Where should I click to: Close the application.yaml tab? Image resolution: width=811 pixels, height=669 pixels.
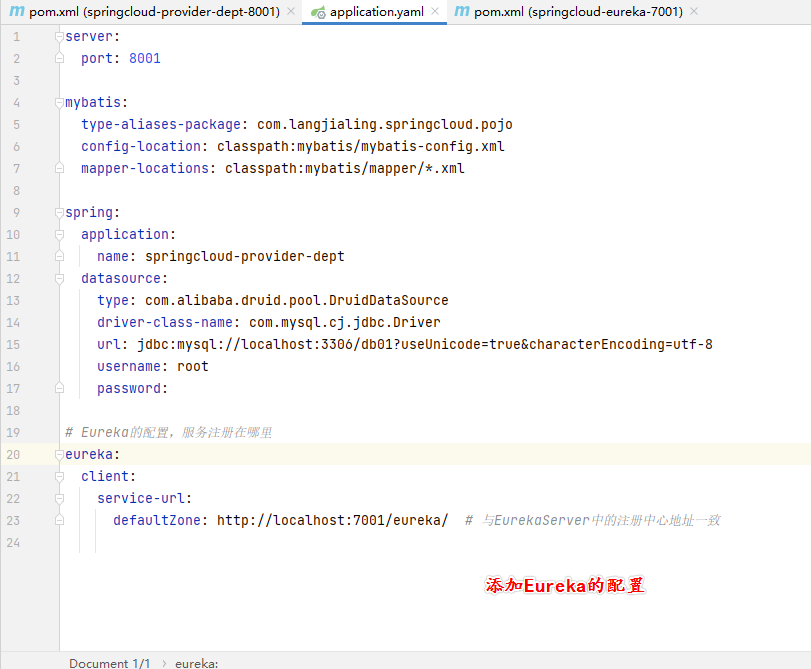pyautogui.click(x=435, y=12)
